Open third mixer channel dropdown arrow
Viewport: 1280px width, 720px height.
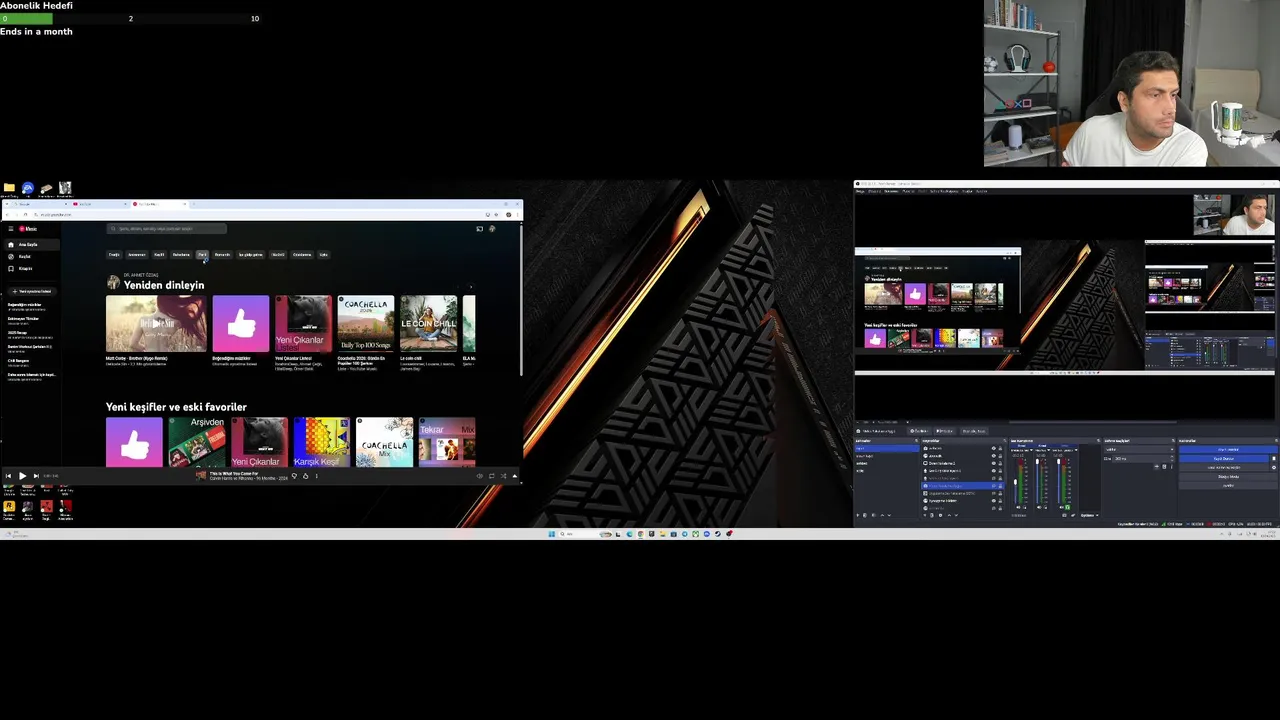pyautogui.click(x=1076, y=450)
